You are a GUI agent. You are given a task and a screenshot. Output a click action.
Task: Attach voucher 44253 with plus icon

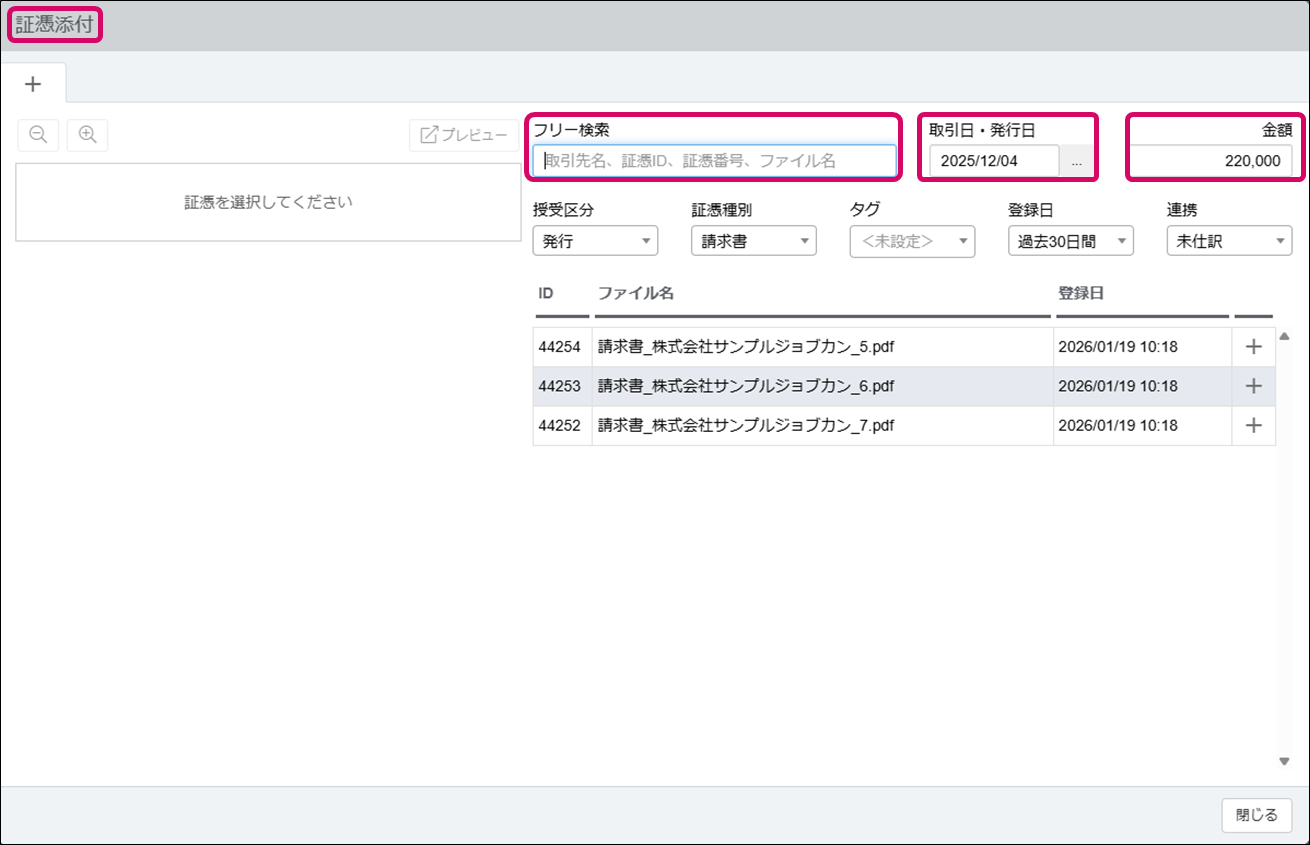tap(1253, 386)
